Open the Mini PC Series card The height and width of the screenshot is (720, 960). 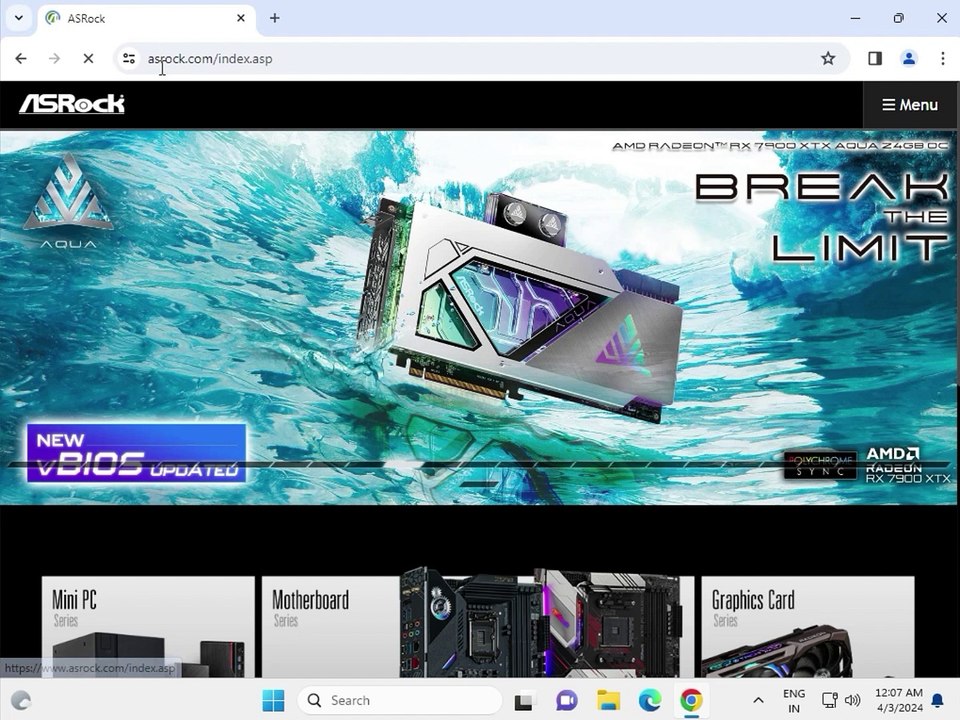click(x=148, y=626)
